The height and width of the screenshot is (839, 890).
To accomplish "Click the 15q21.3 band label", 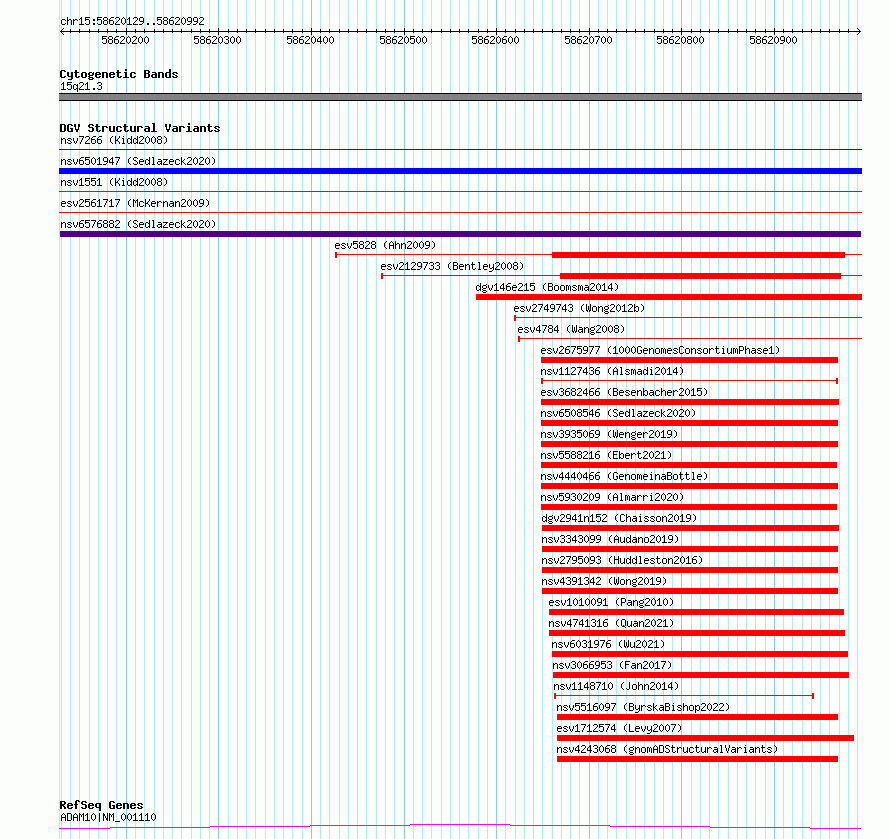I will [x=81, y=86].
